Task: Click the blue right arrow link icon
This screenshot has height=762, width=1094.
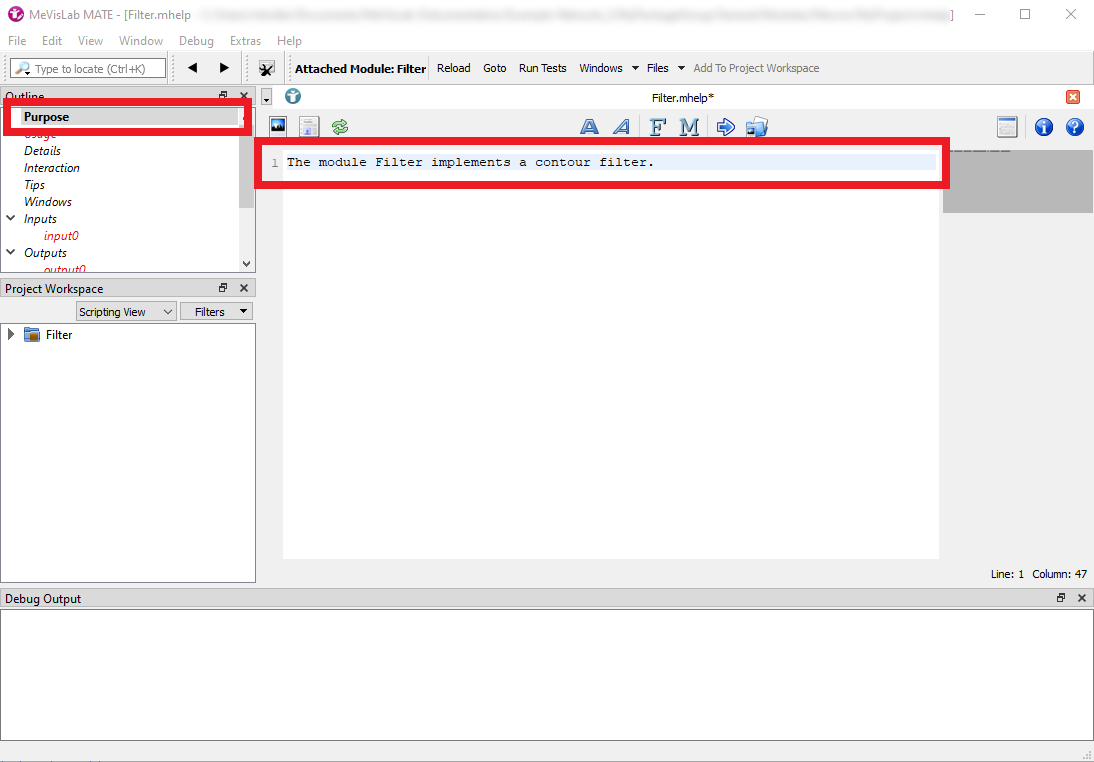Action: point(726,127)
